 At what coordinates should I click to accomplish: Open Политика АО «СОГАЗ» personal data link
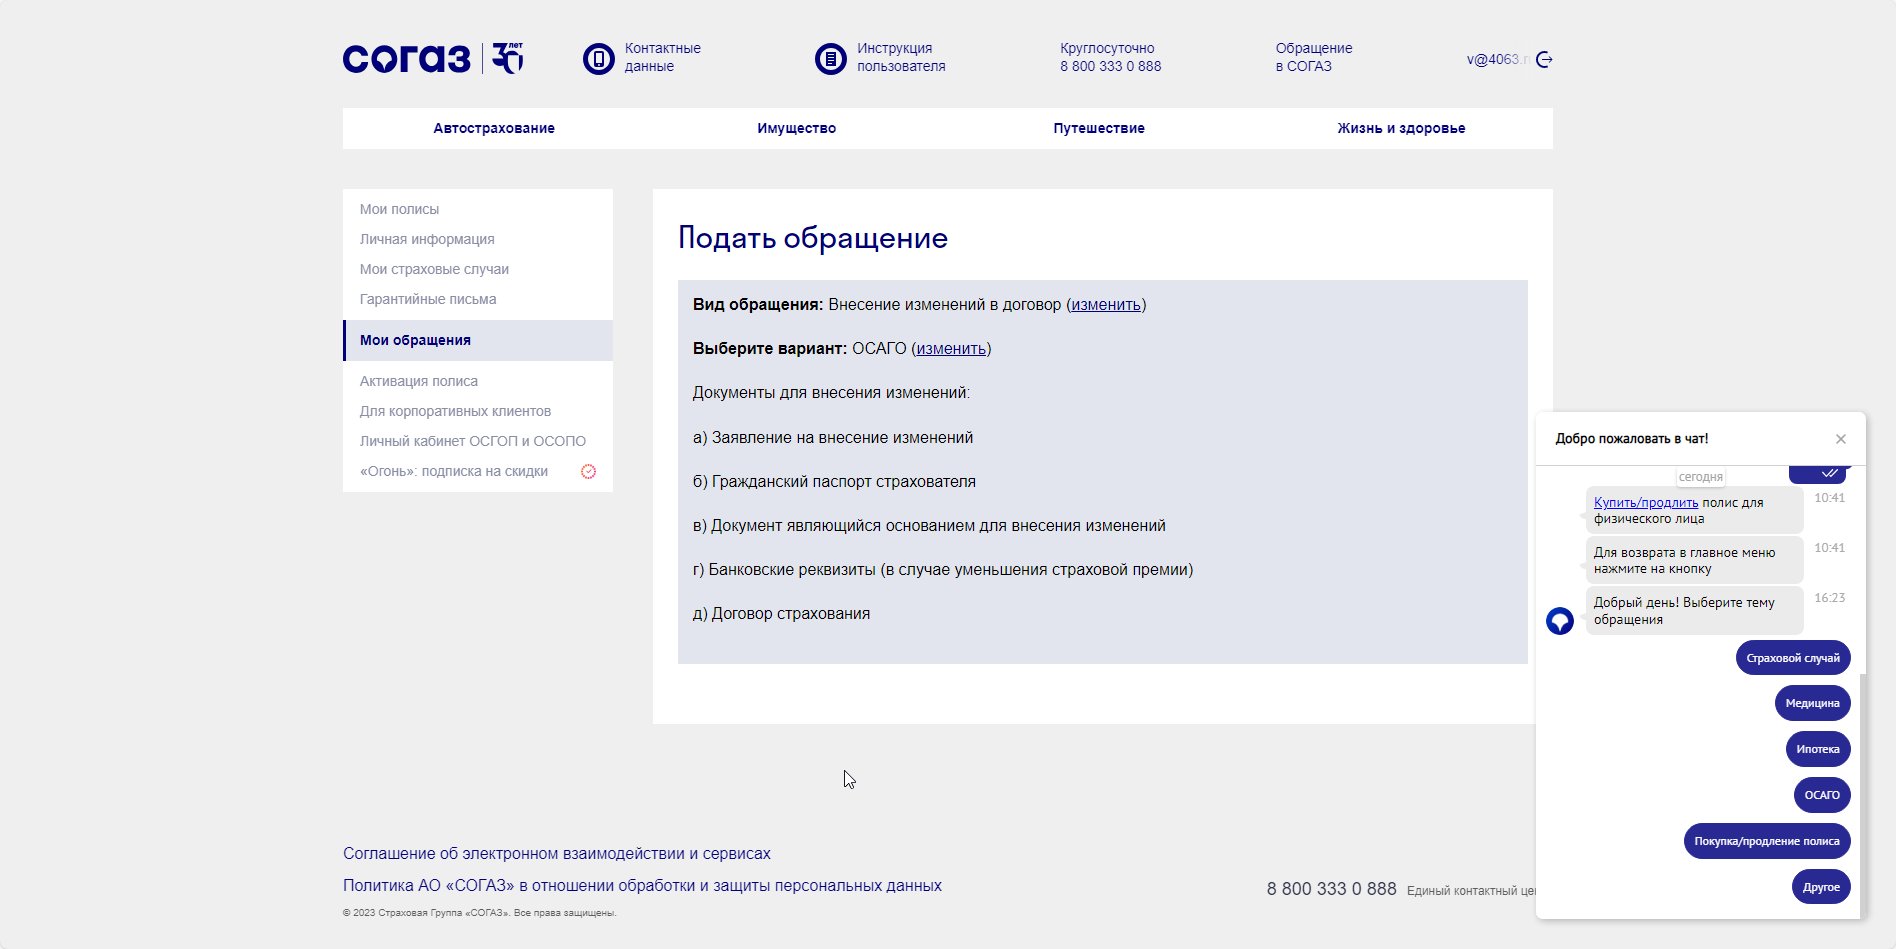coord(642,886)
